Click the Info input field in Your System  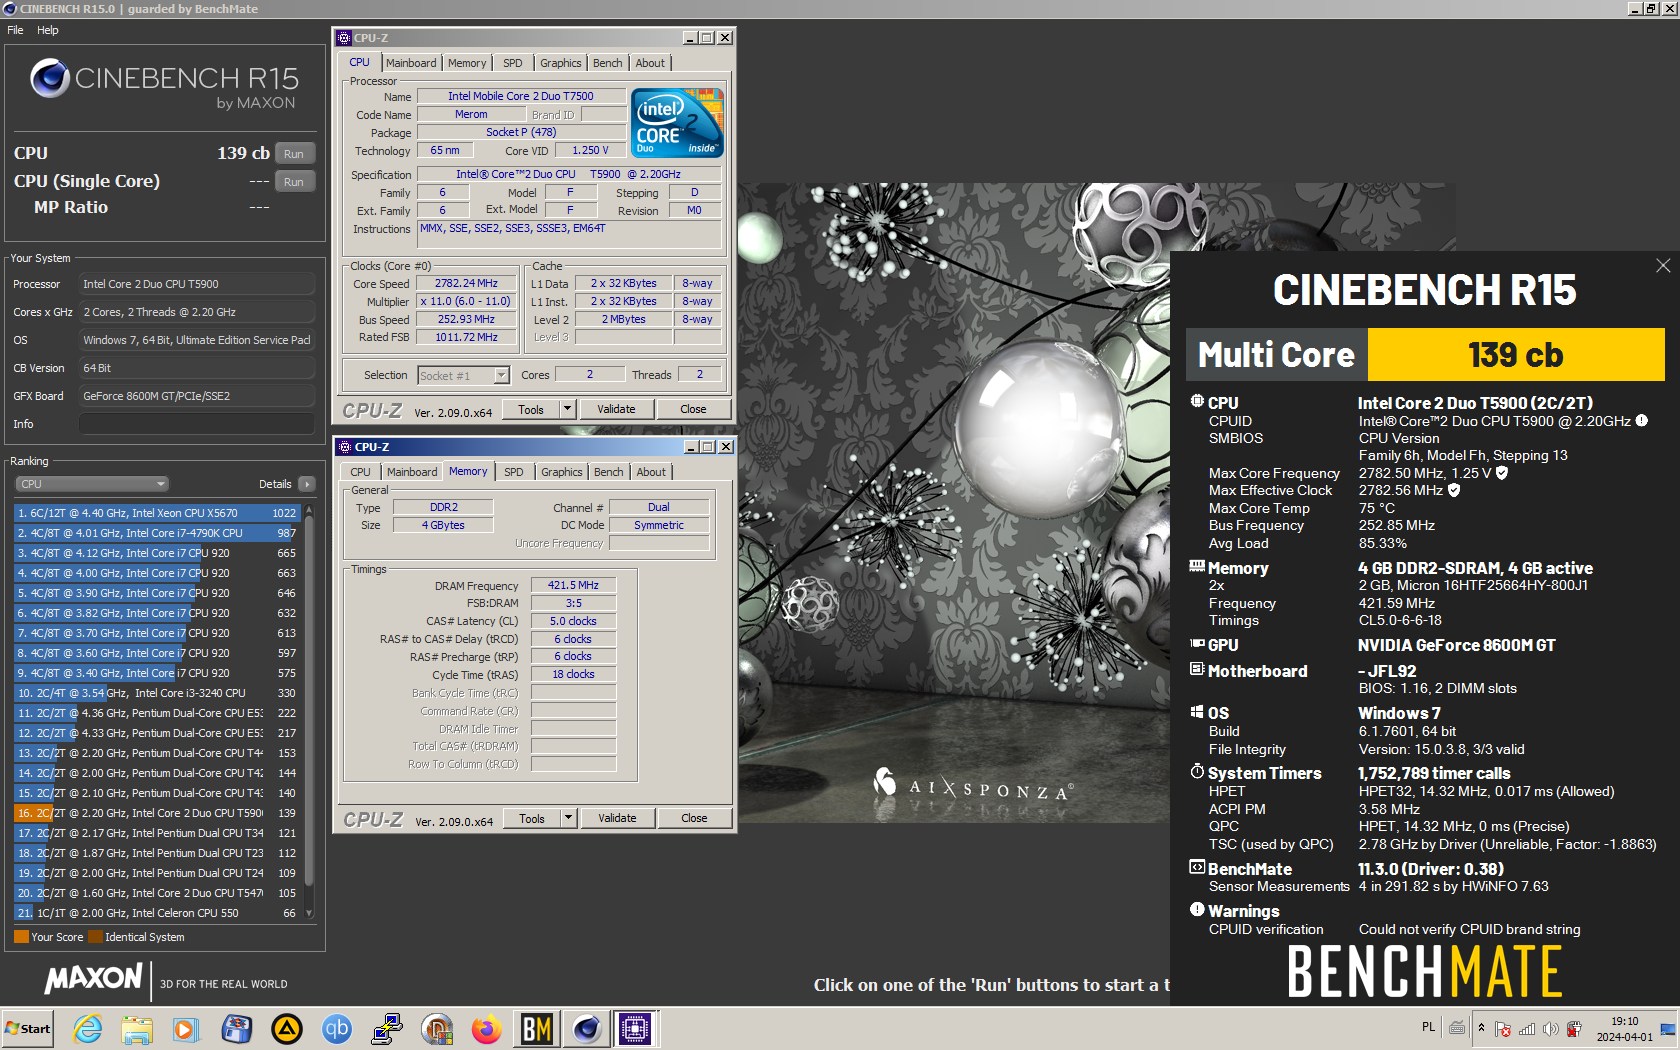tap(197, 424)
